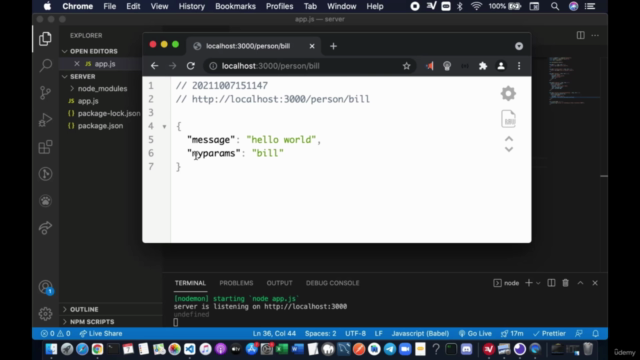Click Prettier in the status bar

tap(549, 333)
